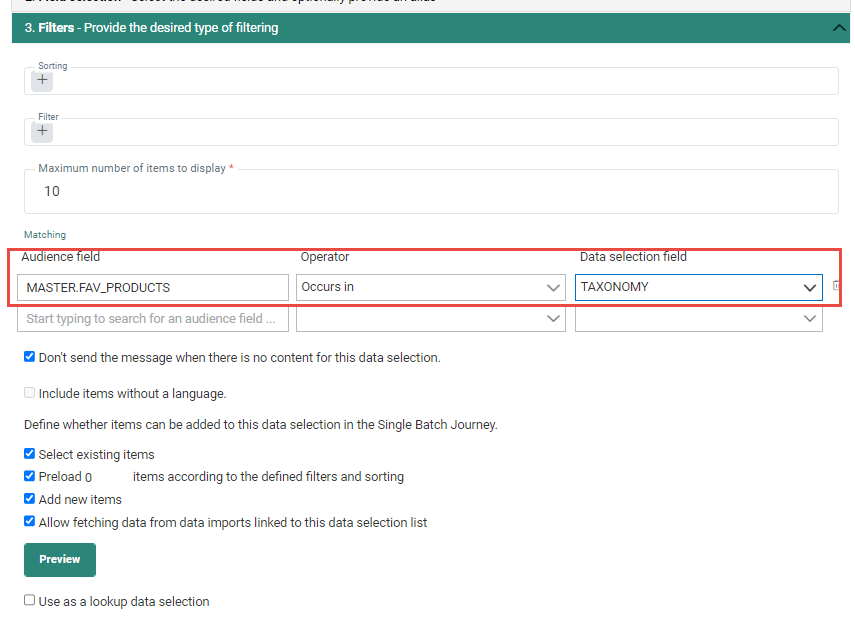Uncheck the 'Add new items' checkbox
The image size is (855, 626).
[x=30, y=499]
